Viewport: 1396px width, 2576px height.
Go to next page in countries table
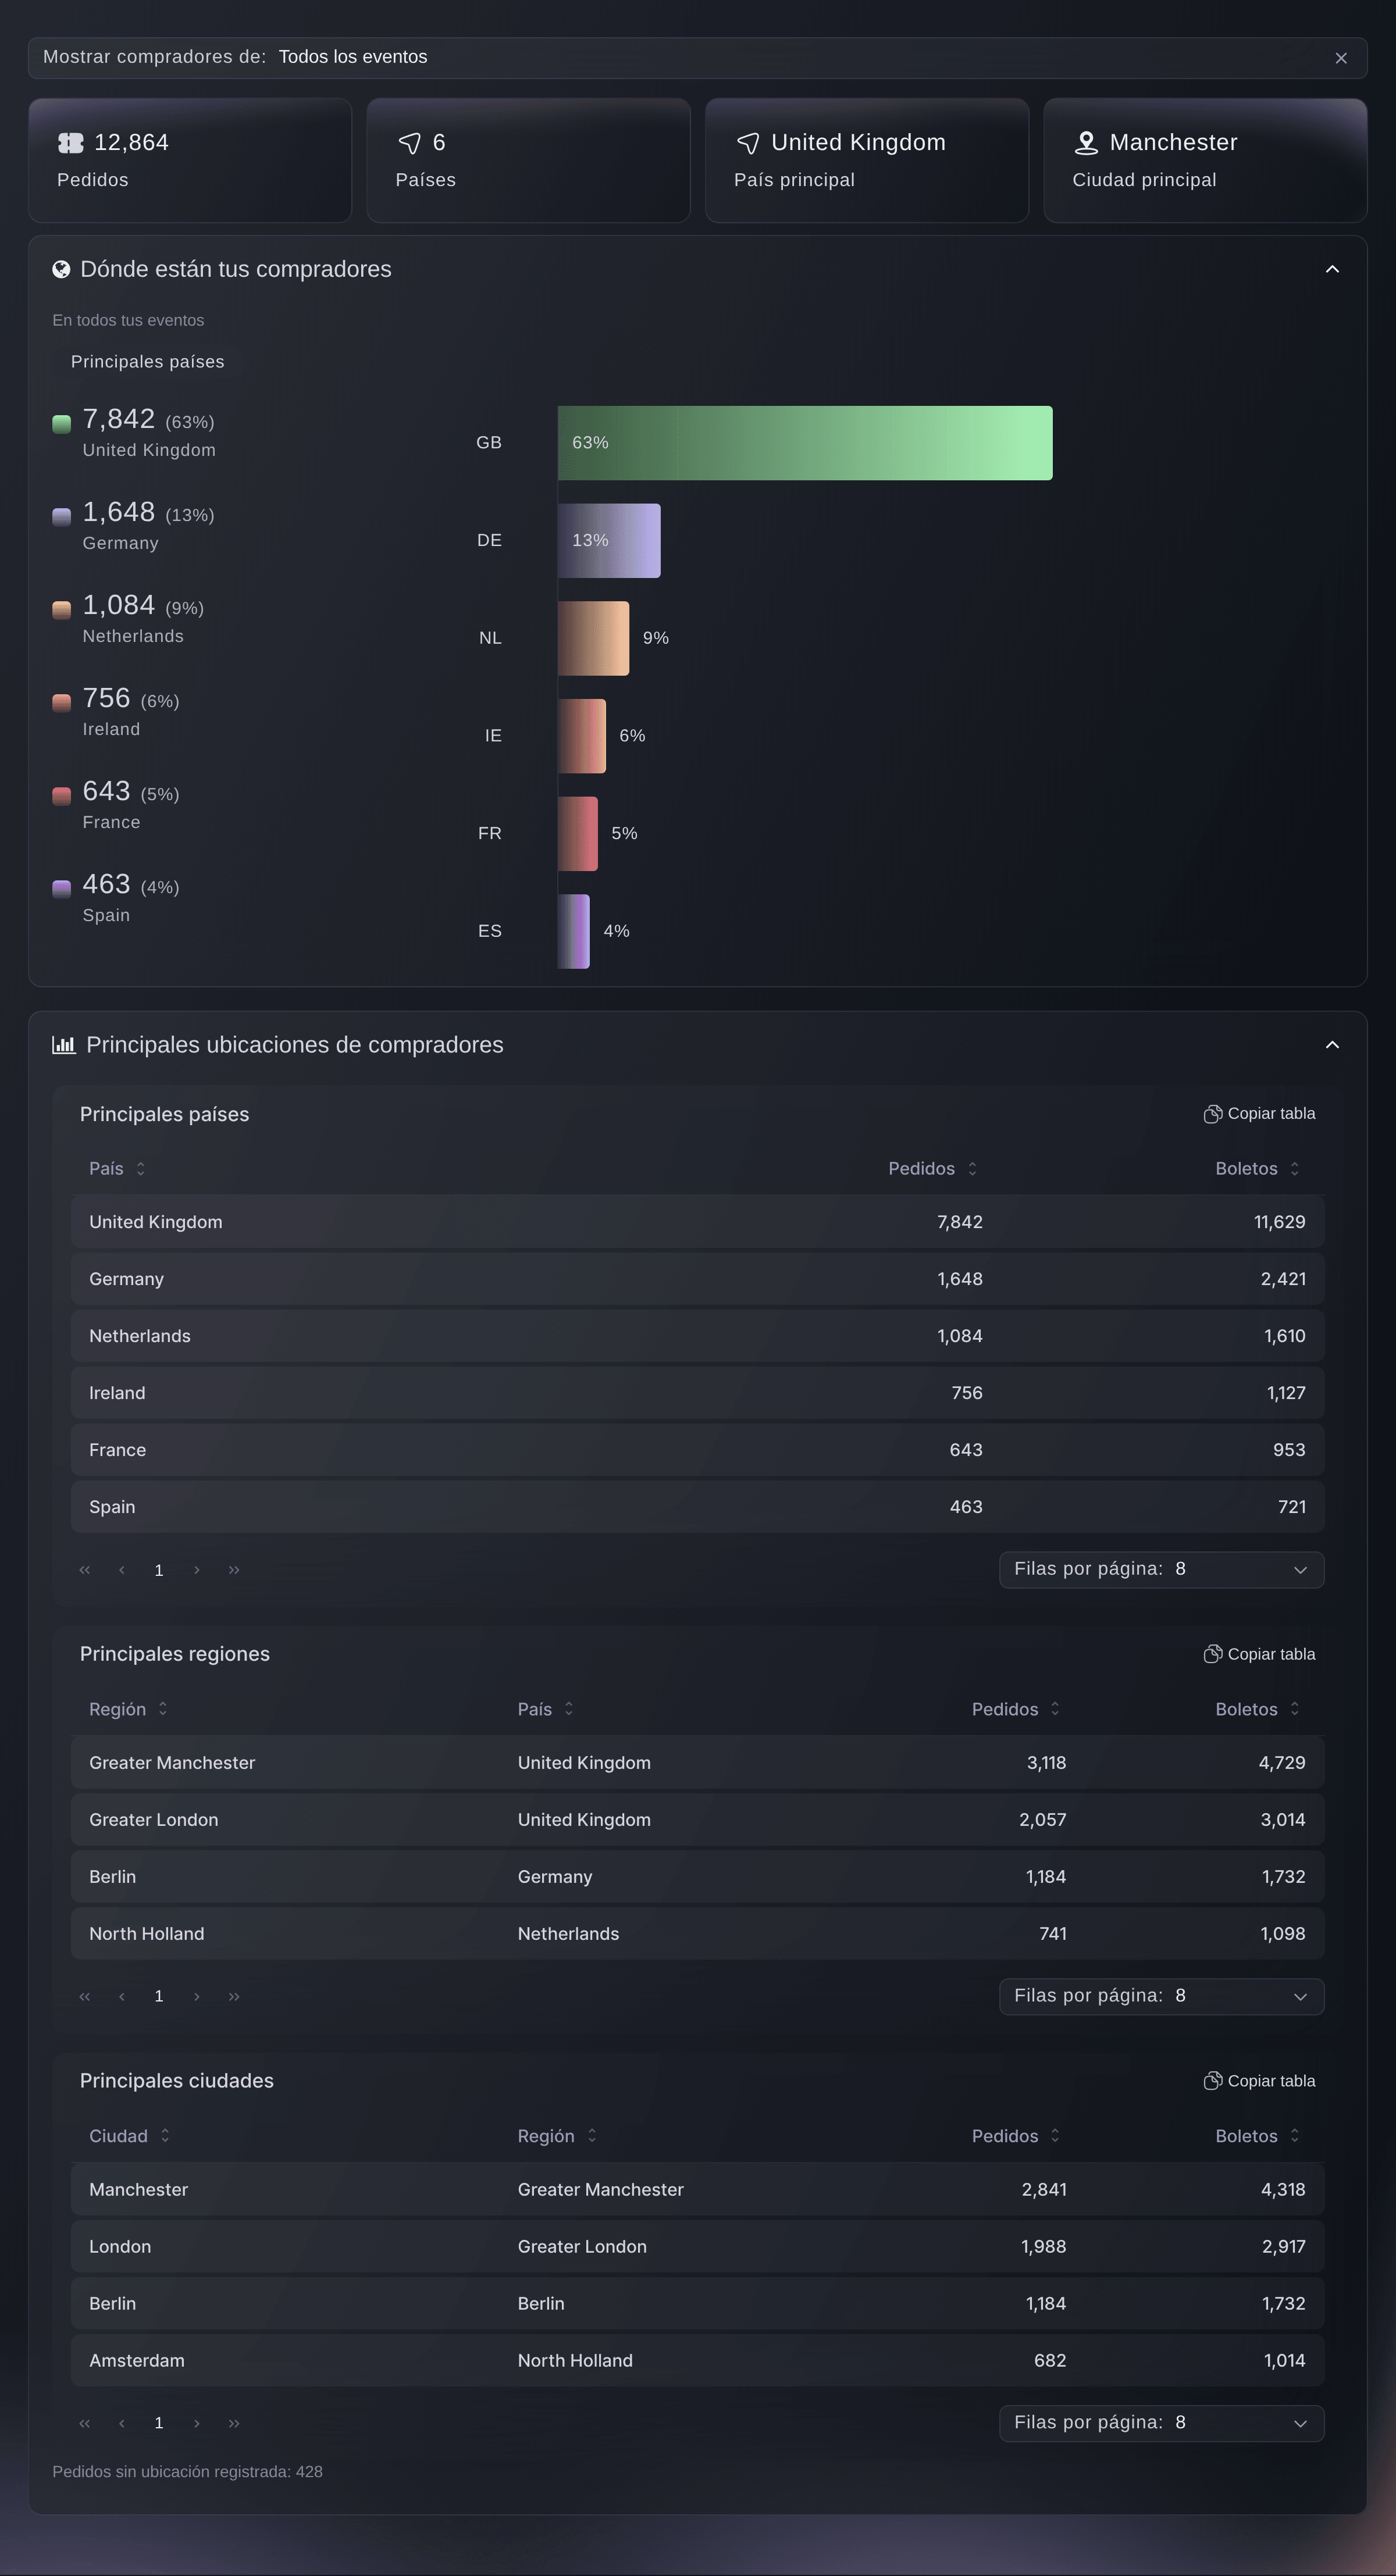coord(196,1570)
